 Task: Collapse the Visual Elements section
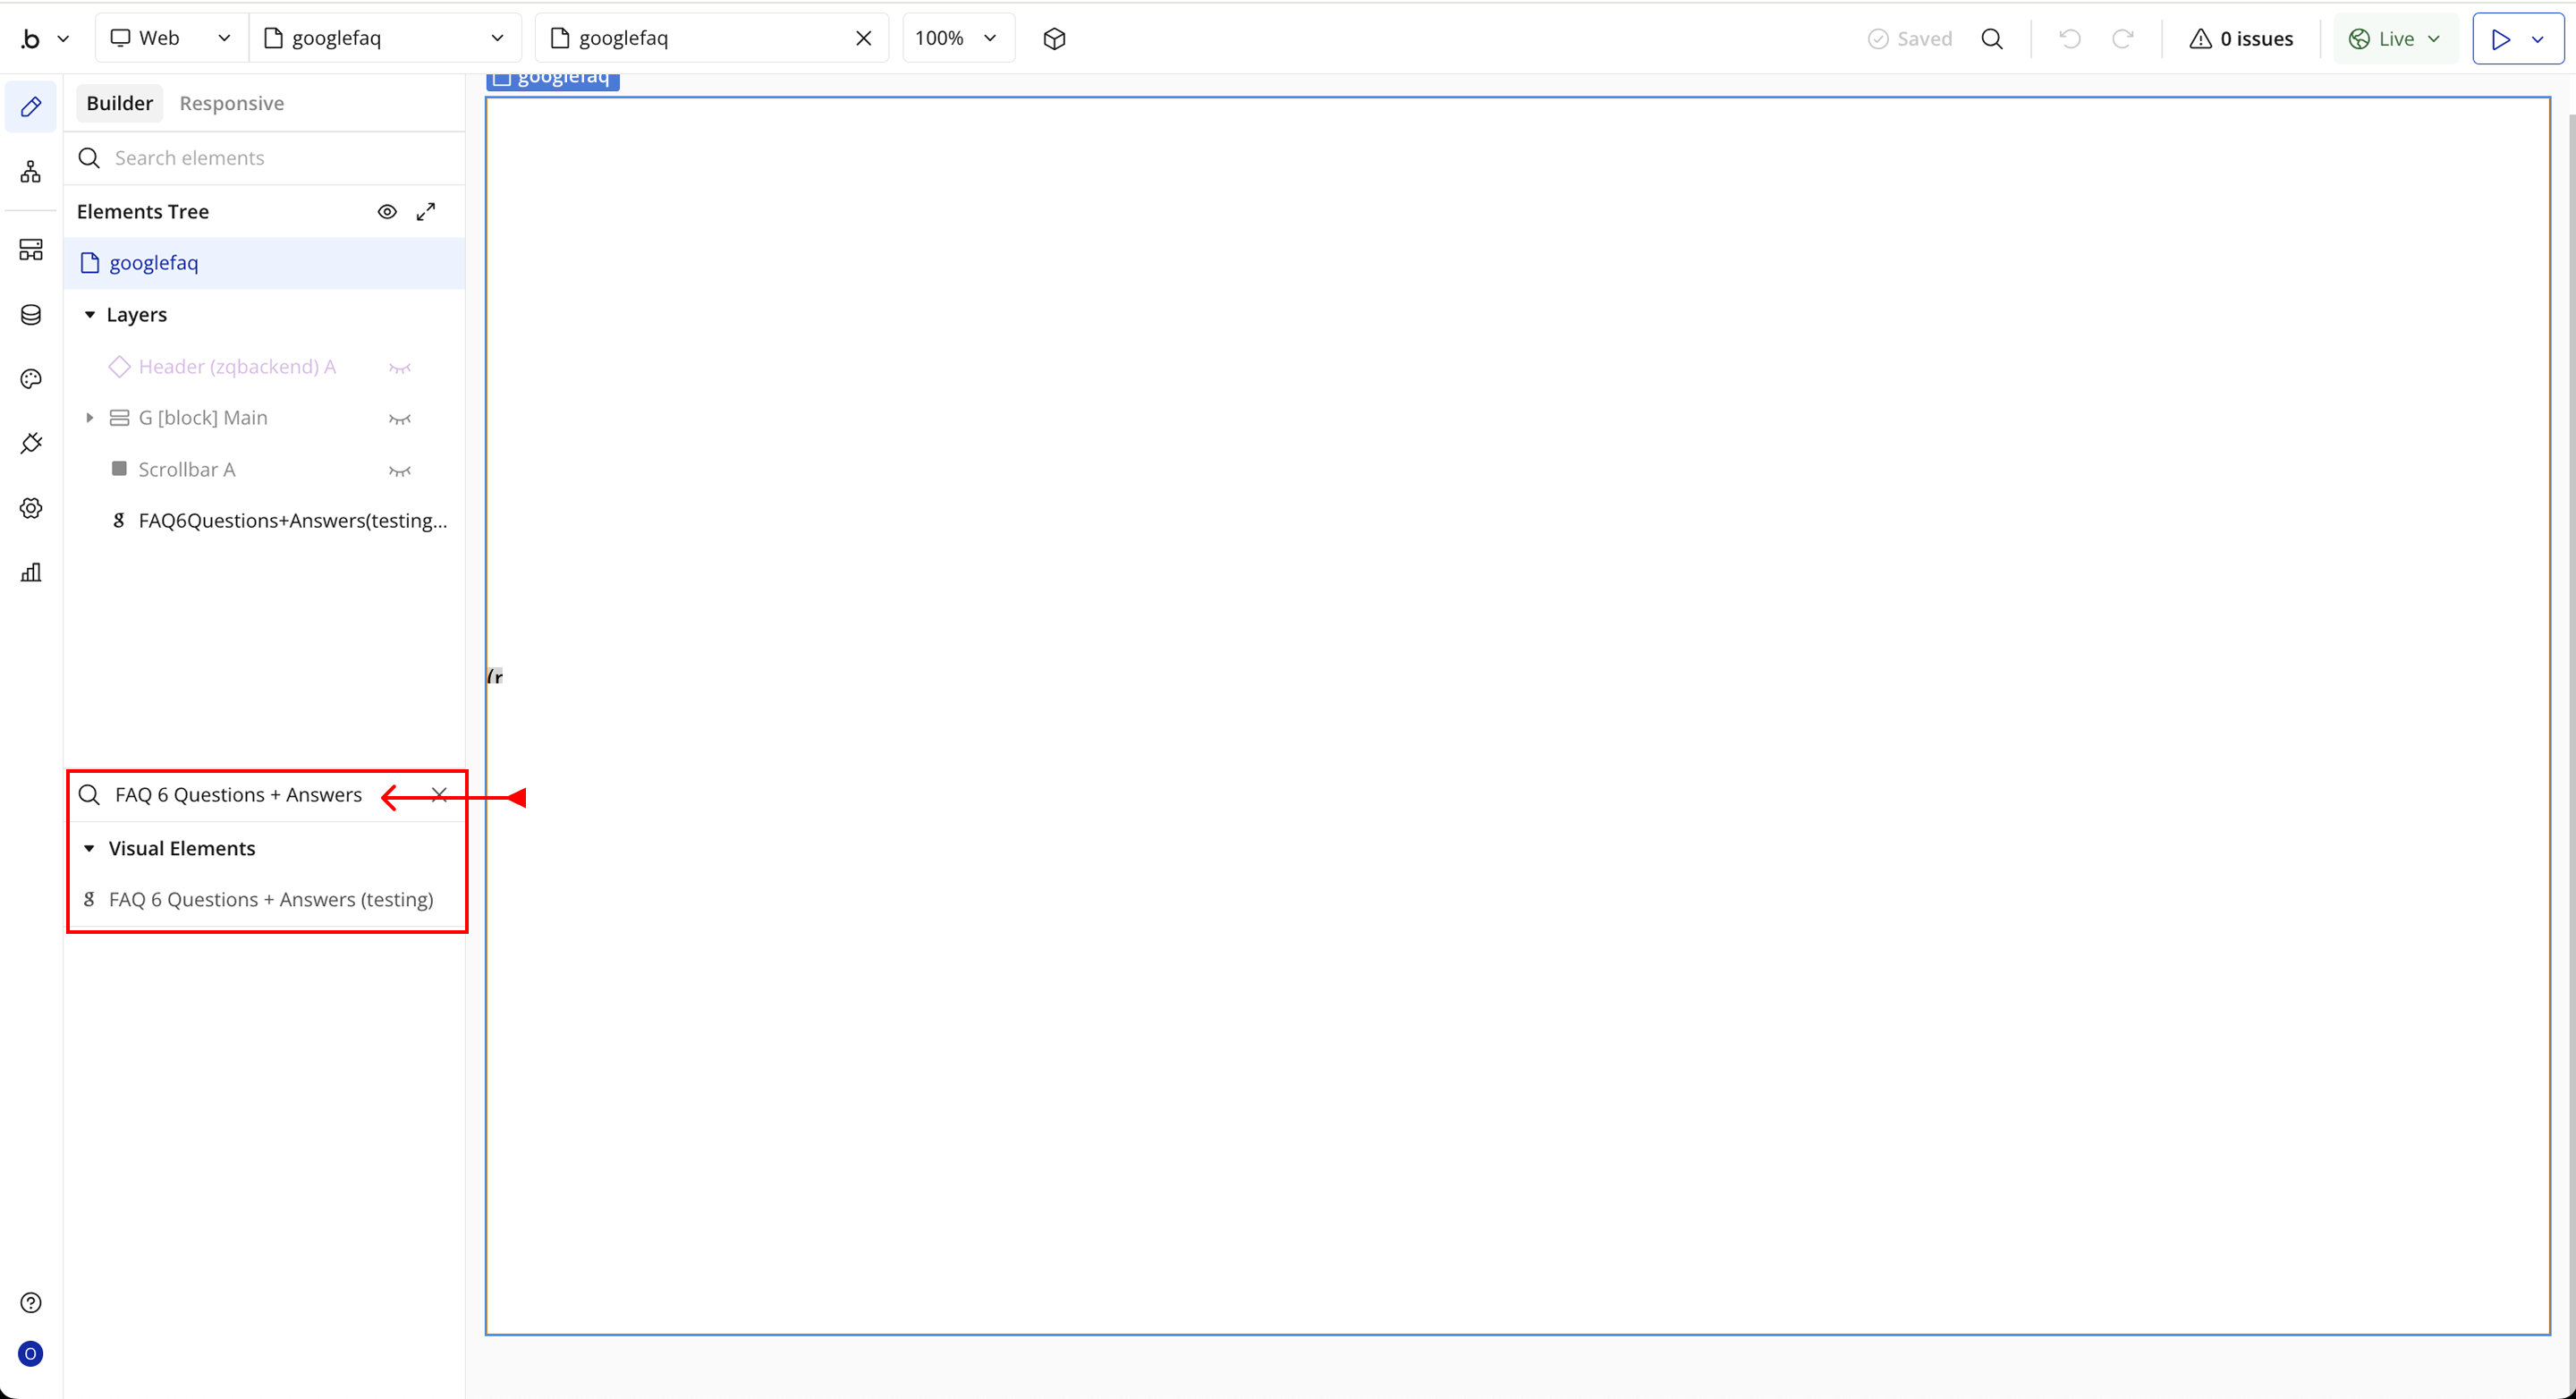[89, 848]
